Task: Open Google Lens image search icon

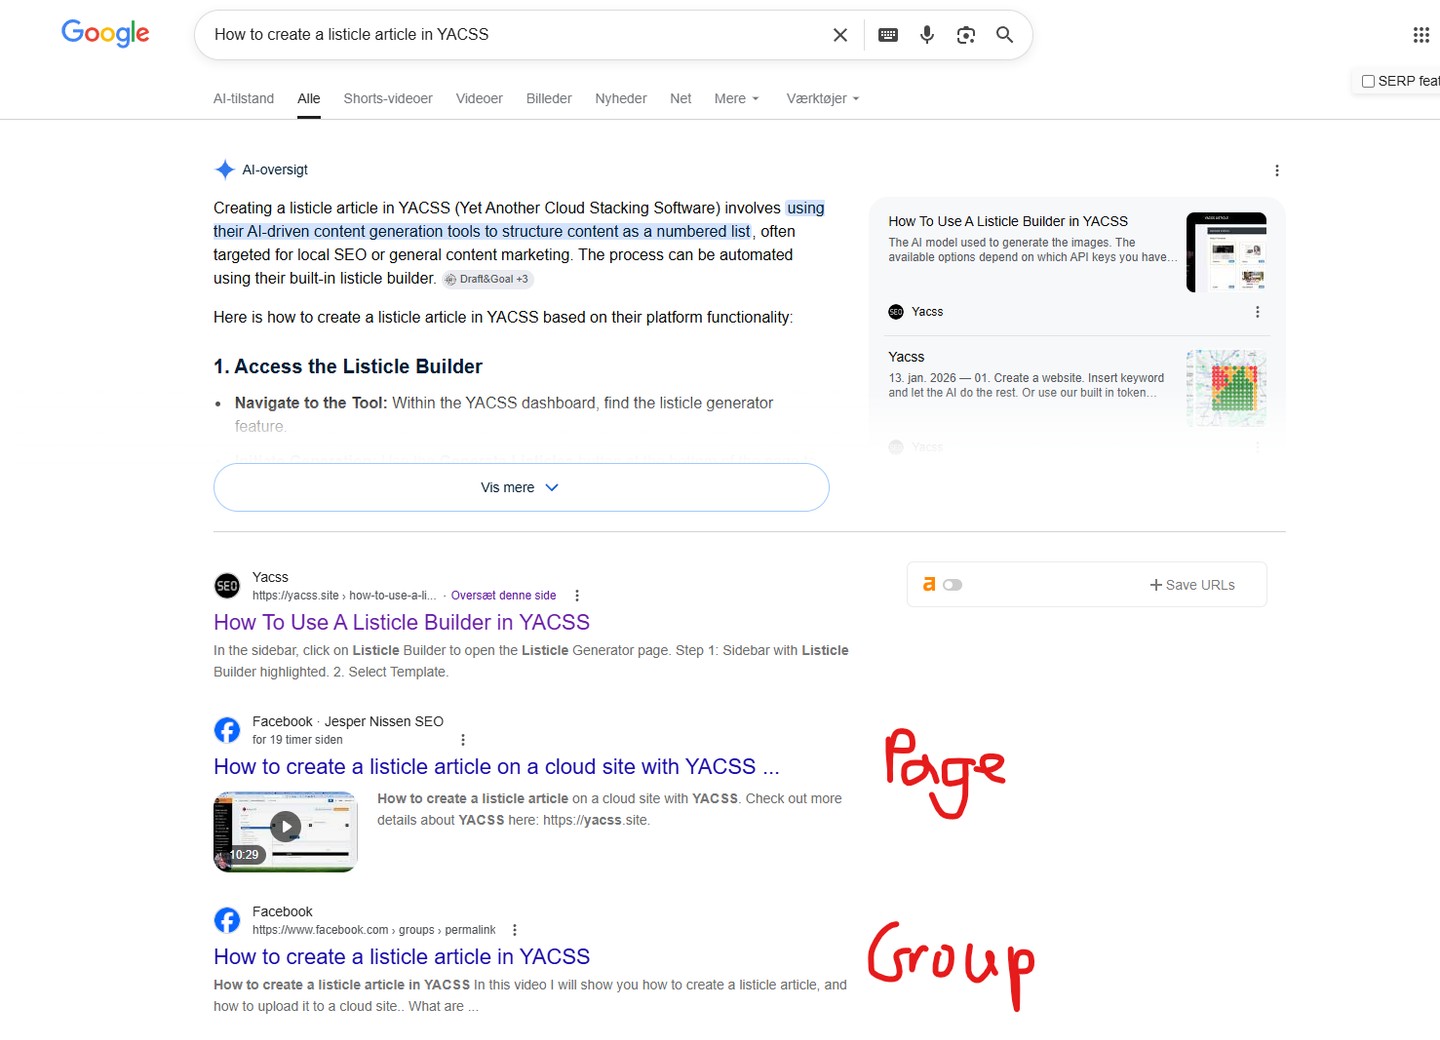Action: tap(966, 35)
